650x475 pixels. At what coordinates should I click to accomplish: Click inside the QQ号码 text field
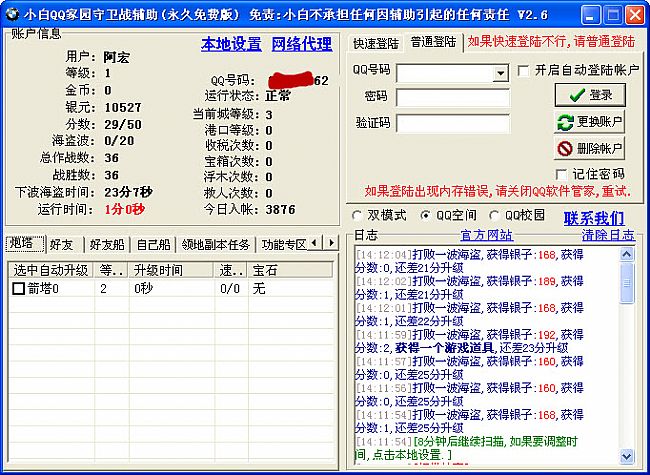pyautogui.click(x=445, y=74)
